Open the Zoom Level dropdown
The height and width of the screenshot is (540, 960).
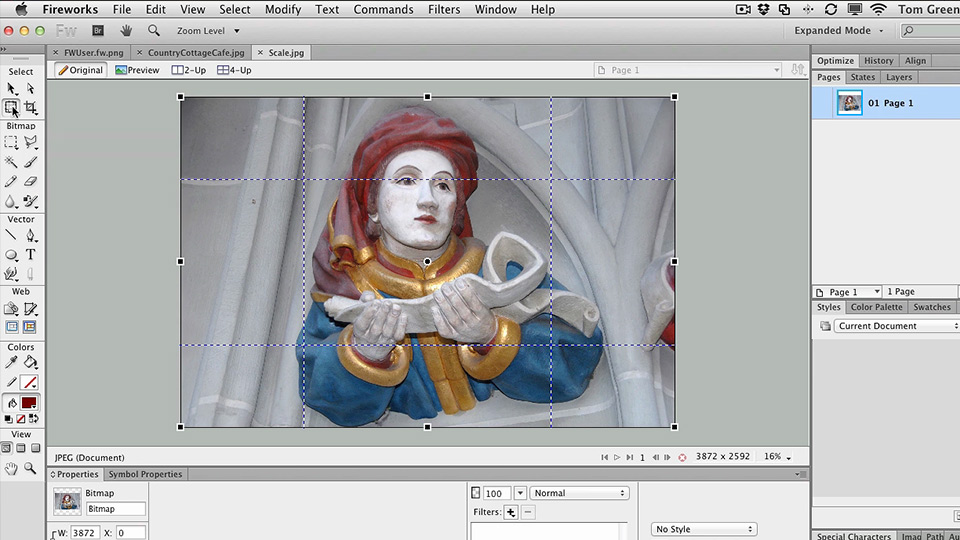pos(208,31)
